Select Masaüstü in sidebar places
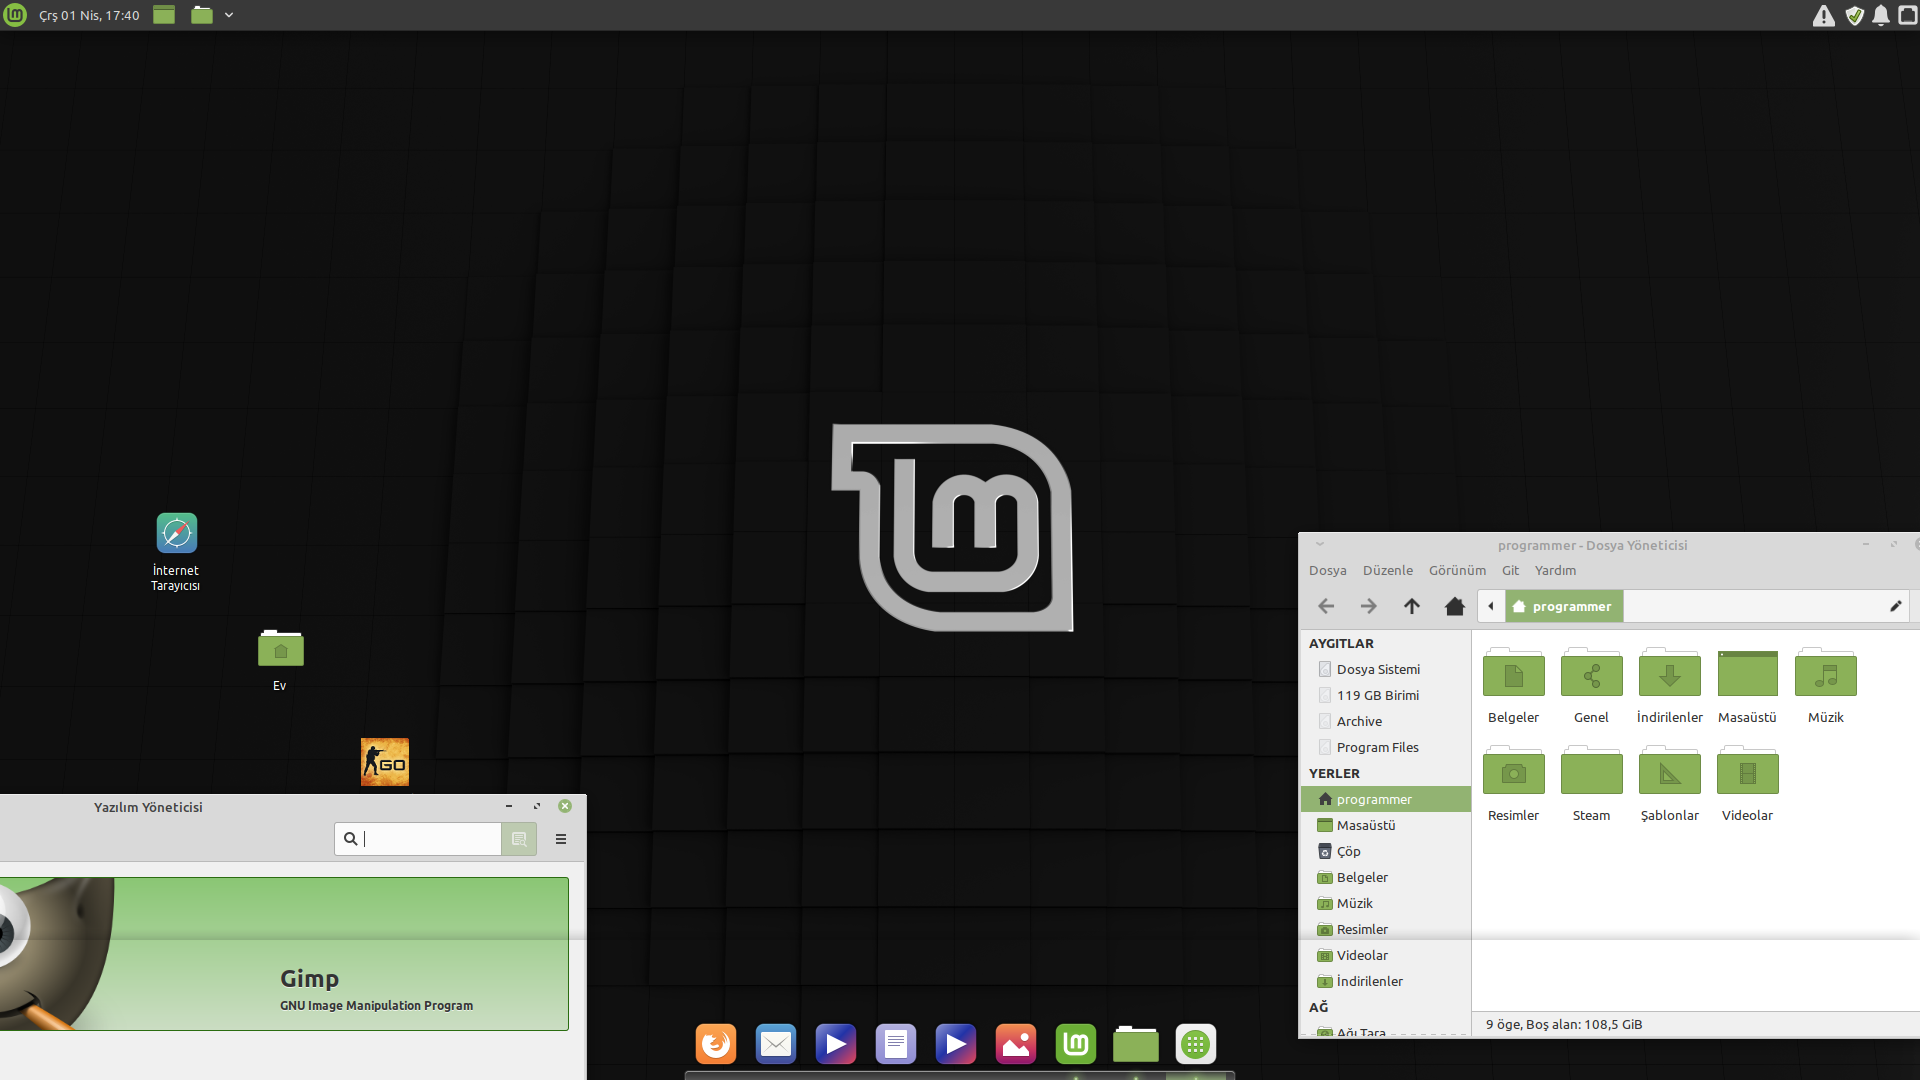The height and width of the screenshot is (1080, 1920). (x=1386, y=826)
